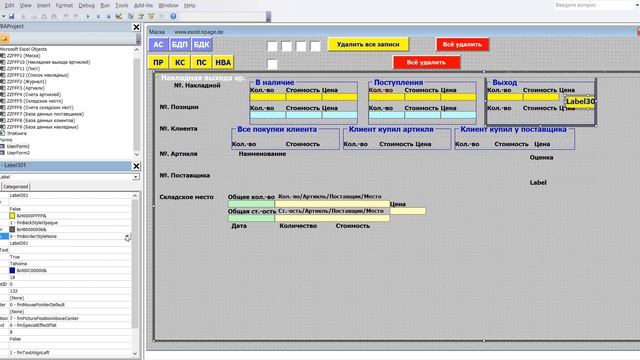Click the wider red Всё удалить button below
This screenshot has height=360, width=640.
click(x=426, y=62)
